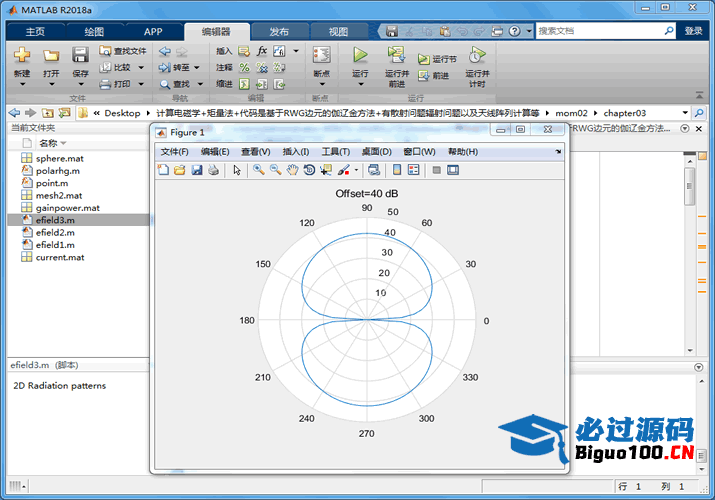Click Edit Plot arrow tool in Figure 1
The width and height of the screenshot is (715, 500).
click(237, 170)
